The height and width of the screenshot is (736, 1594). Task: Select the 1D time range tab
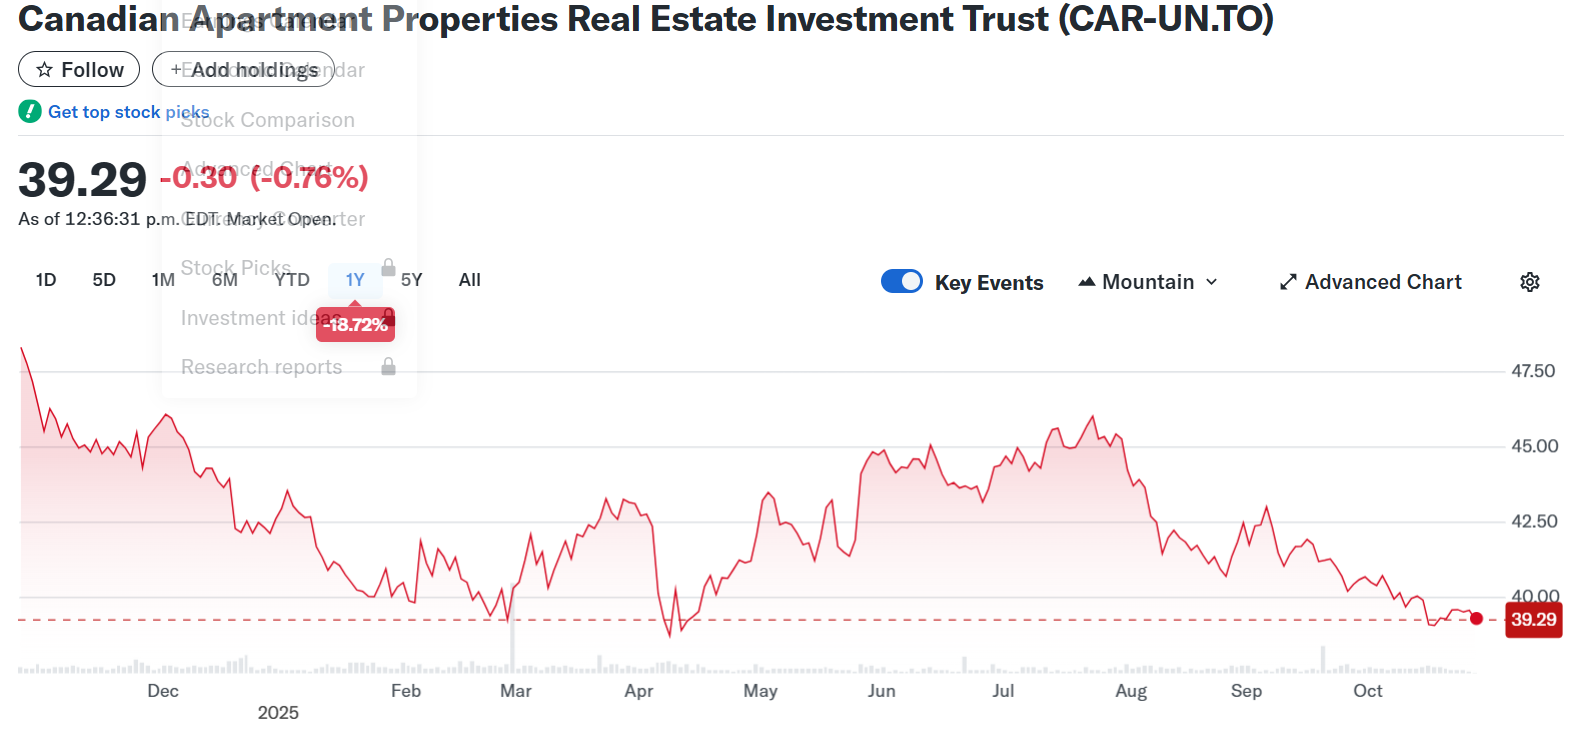click(46, 280)
